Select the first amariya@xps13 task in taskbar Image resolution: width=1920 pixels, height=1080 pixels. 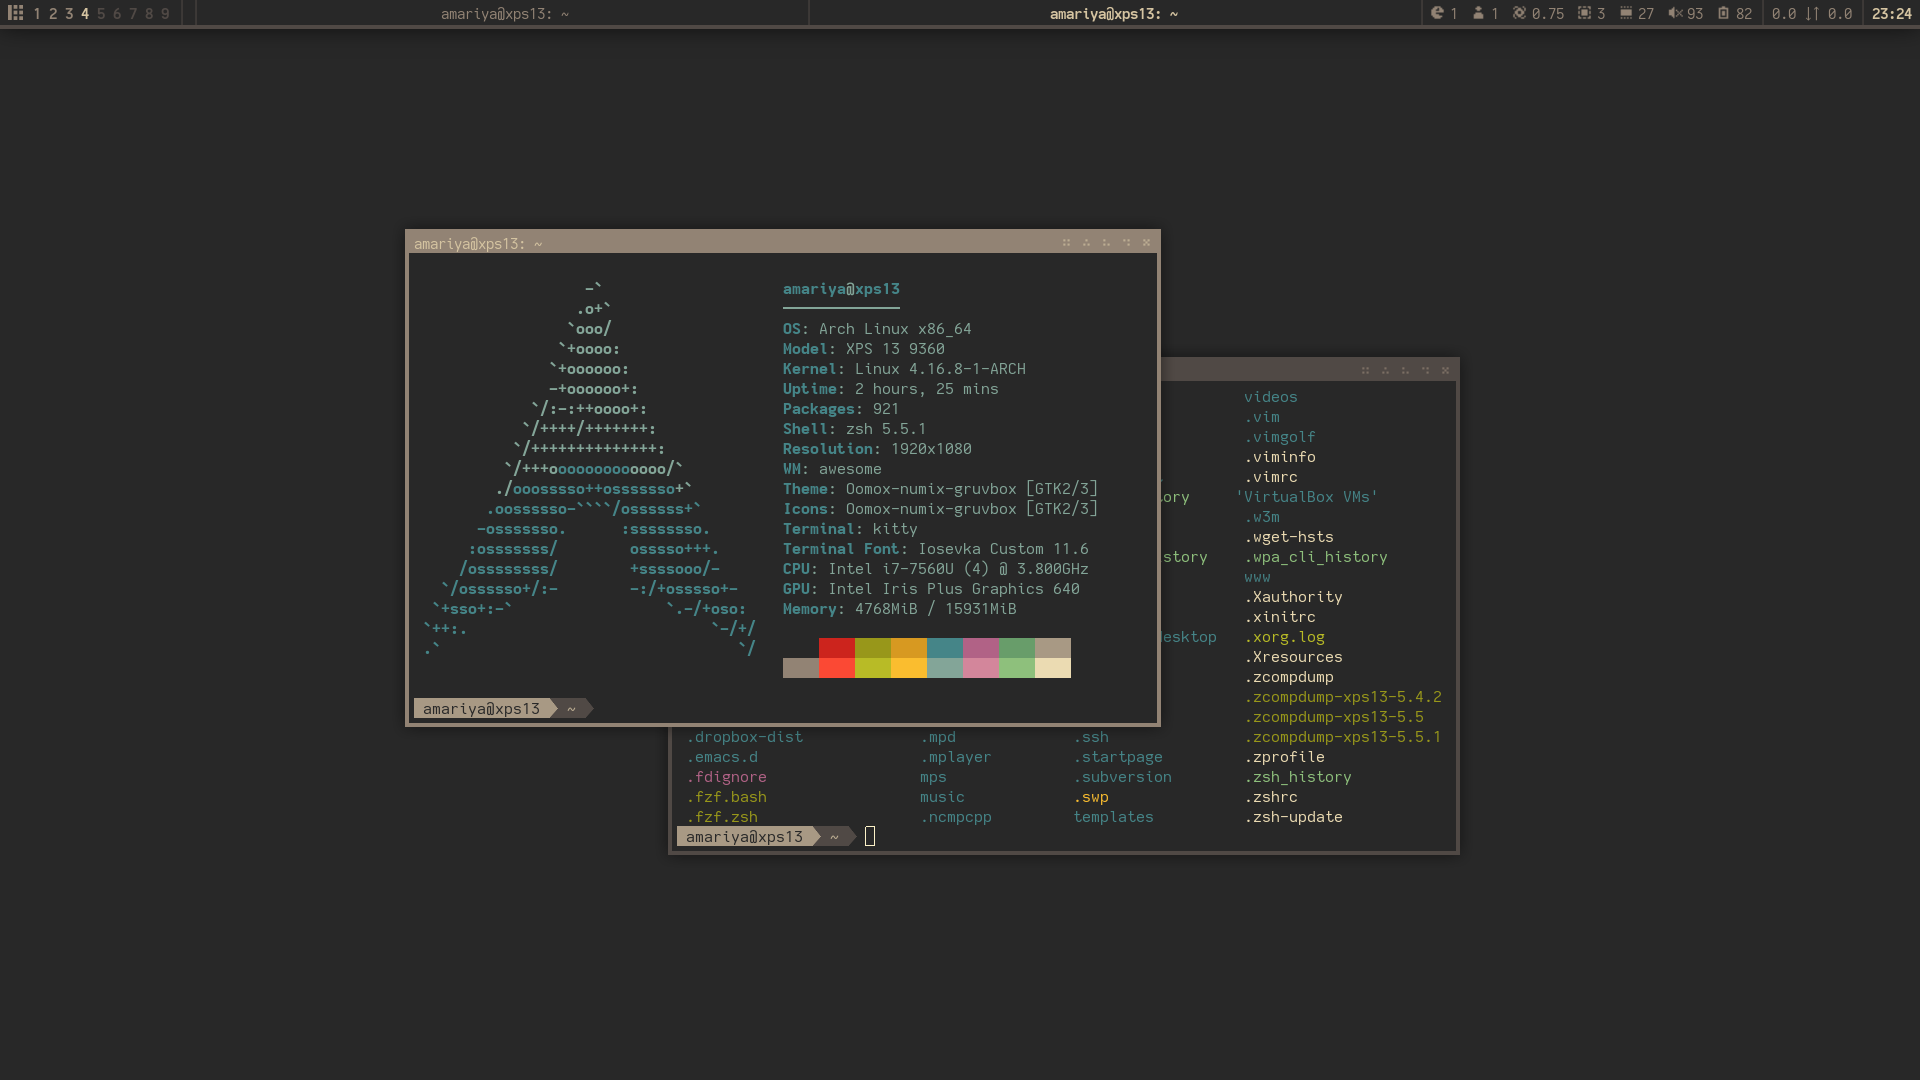pyautogui.click(x=504, y=13)
